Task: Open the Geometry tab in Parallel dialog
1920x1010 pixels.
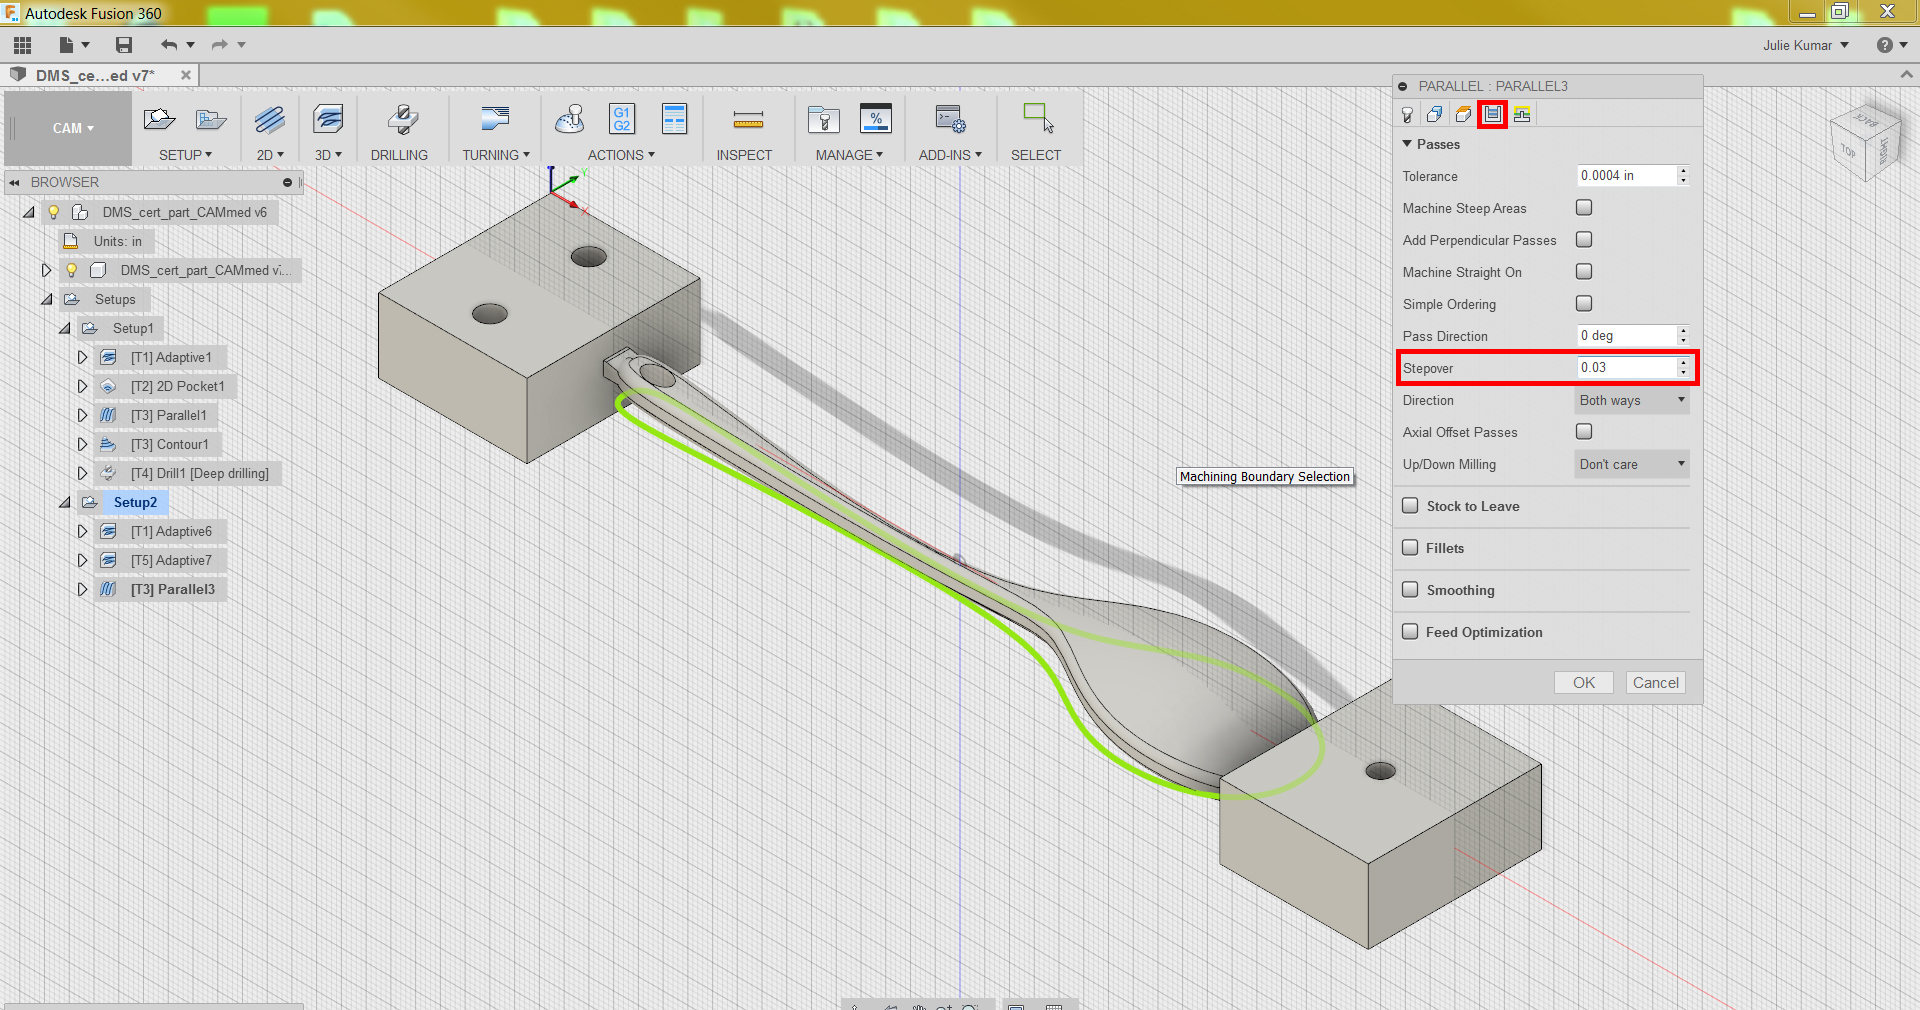Action: click(1435, 115)
